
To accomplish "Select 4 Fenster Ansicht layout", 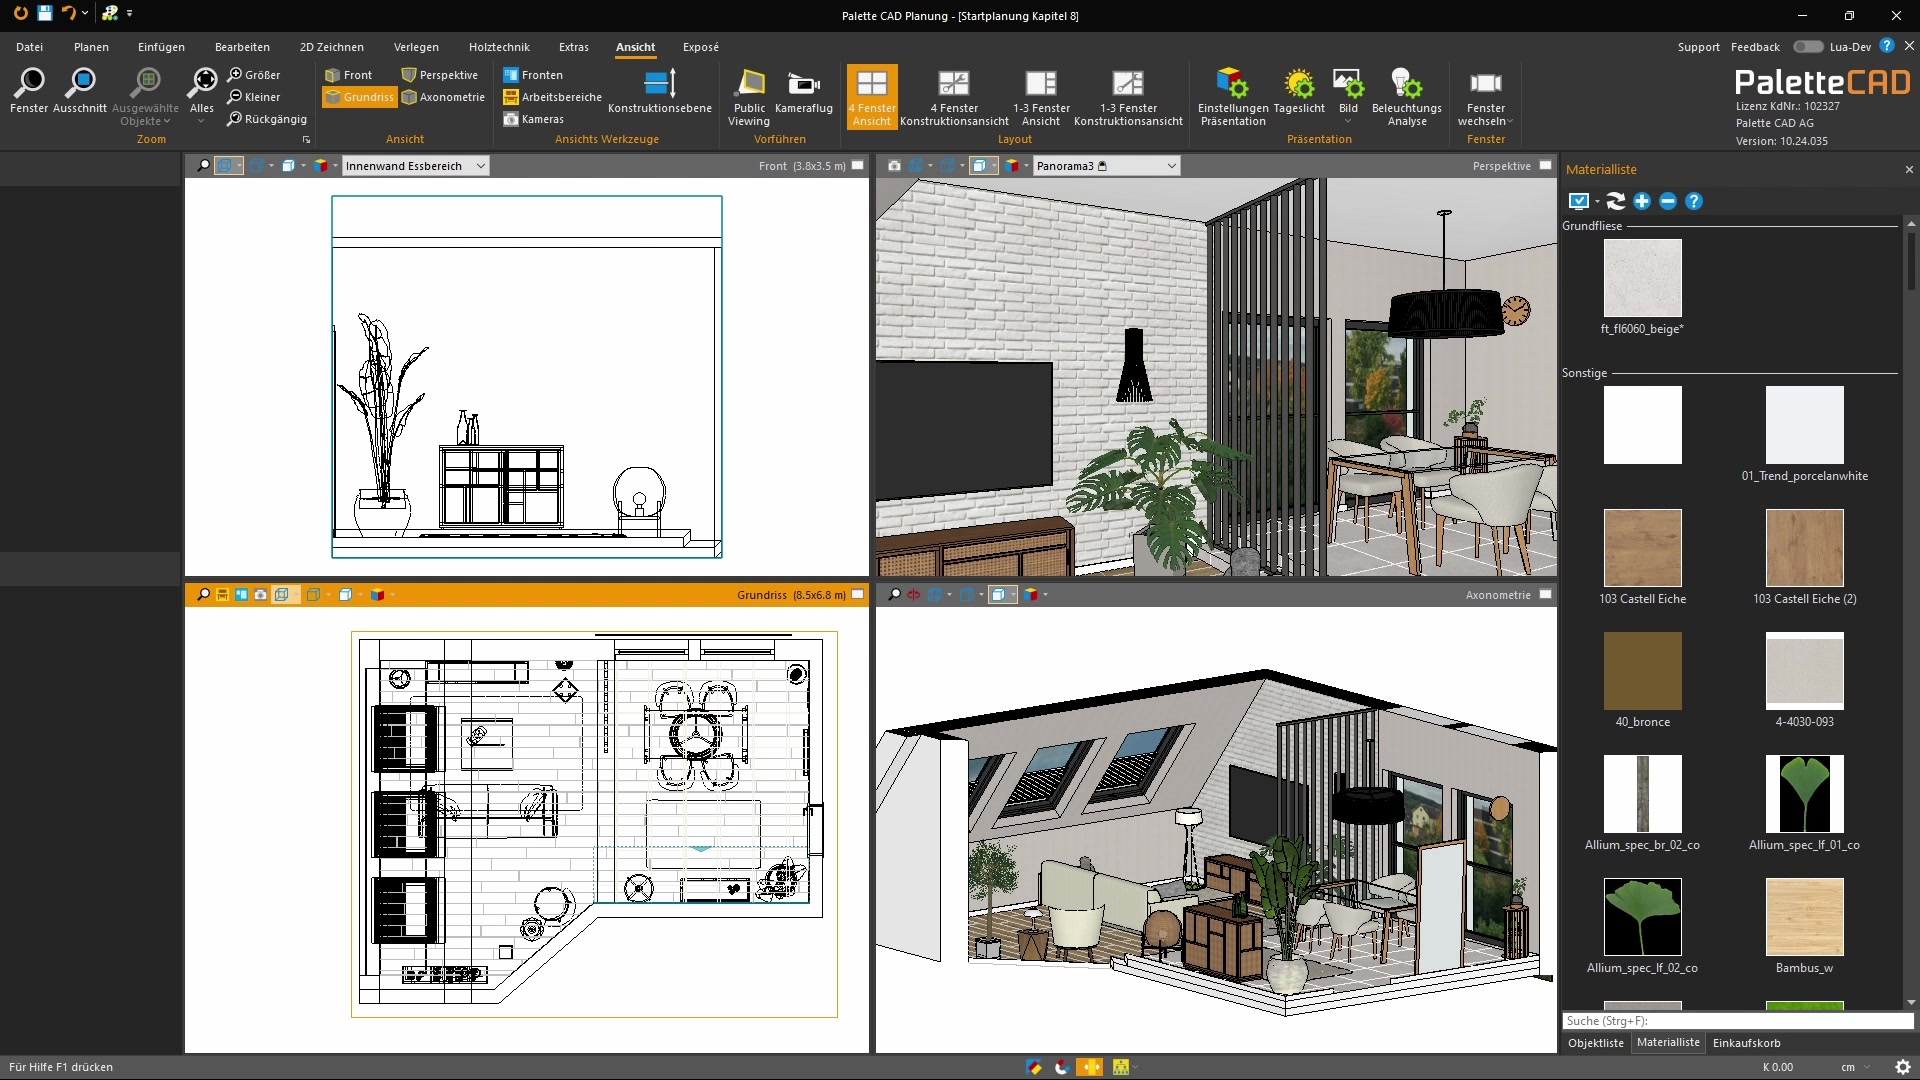I will pyautogui.click(x=872, y=97).
